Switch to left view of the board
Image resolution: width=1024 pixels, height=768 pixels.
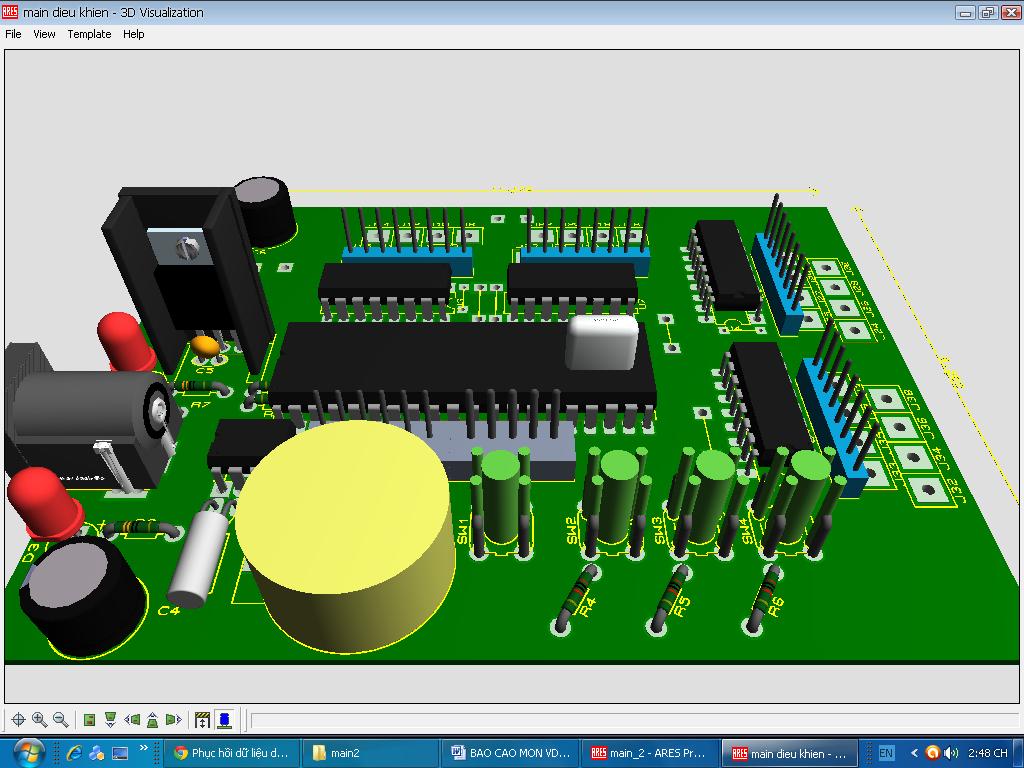coord(132,720)
